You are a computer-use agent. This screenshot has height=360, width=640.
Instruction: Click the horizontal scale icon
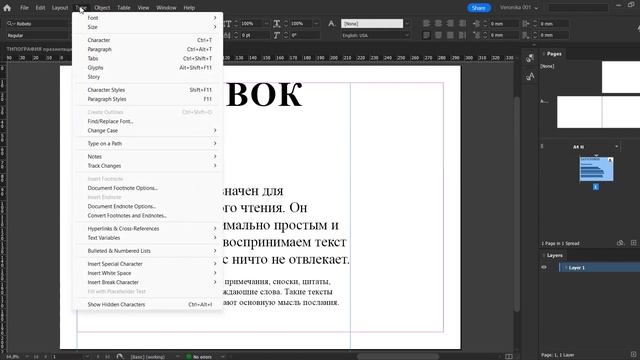click(277, 24)
